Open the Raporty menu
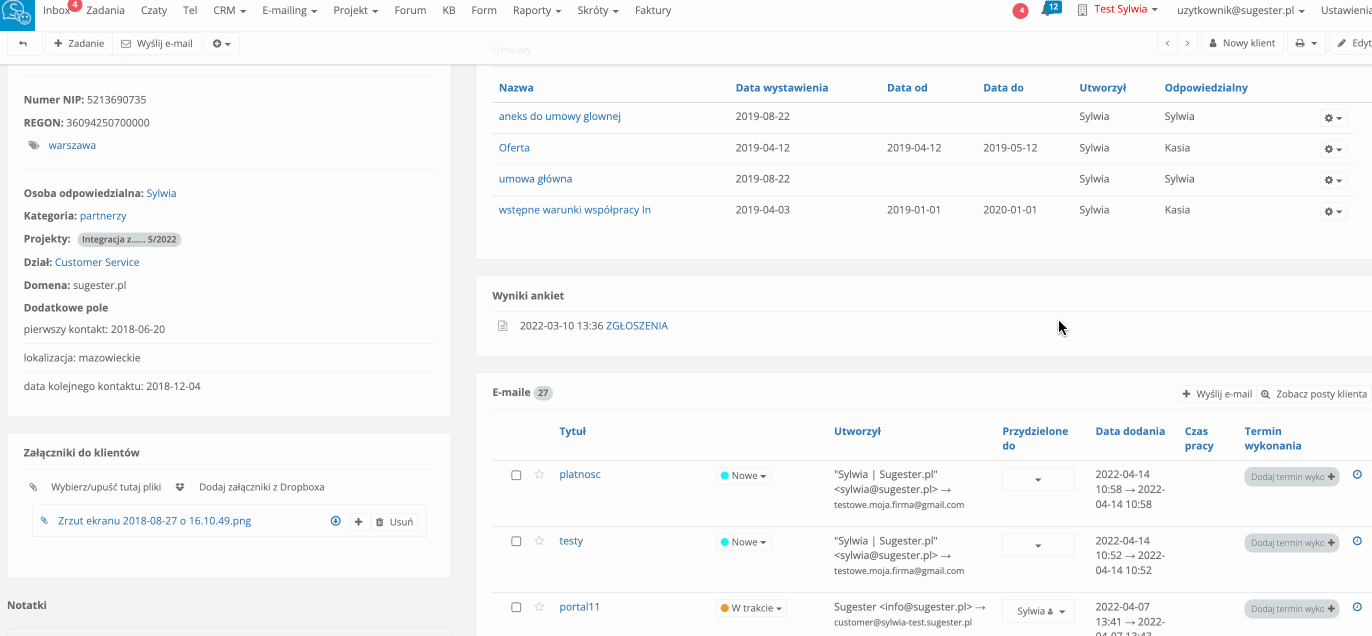Image resolution: width=1372 pixels, height=636 pixels. 538,11
